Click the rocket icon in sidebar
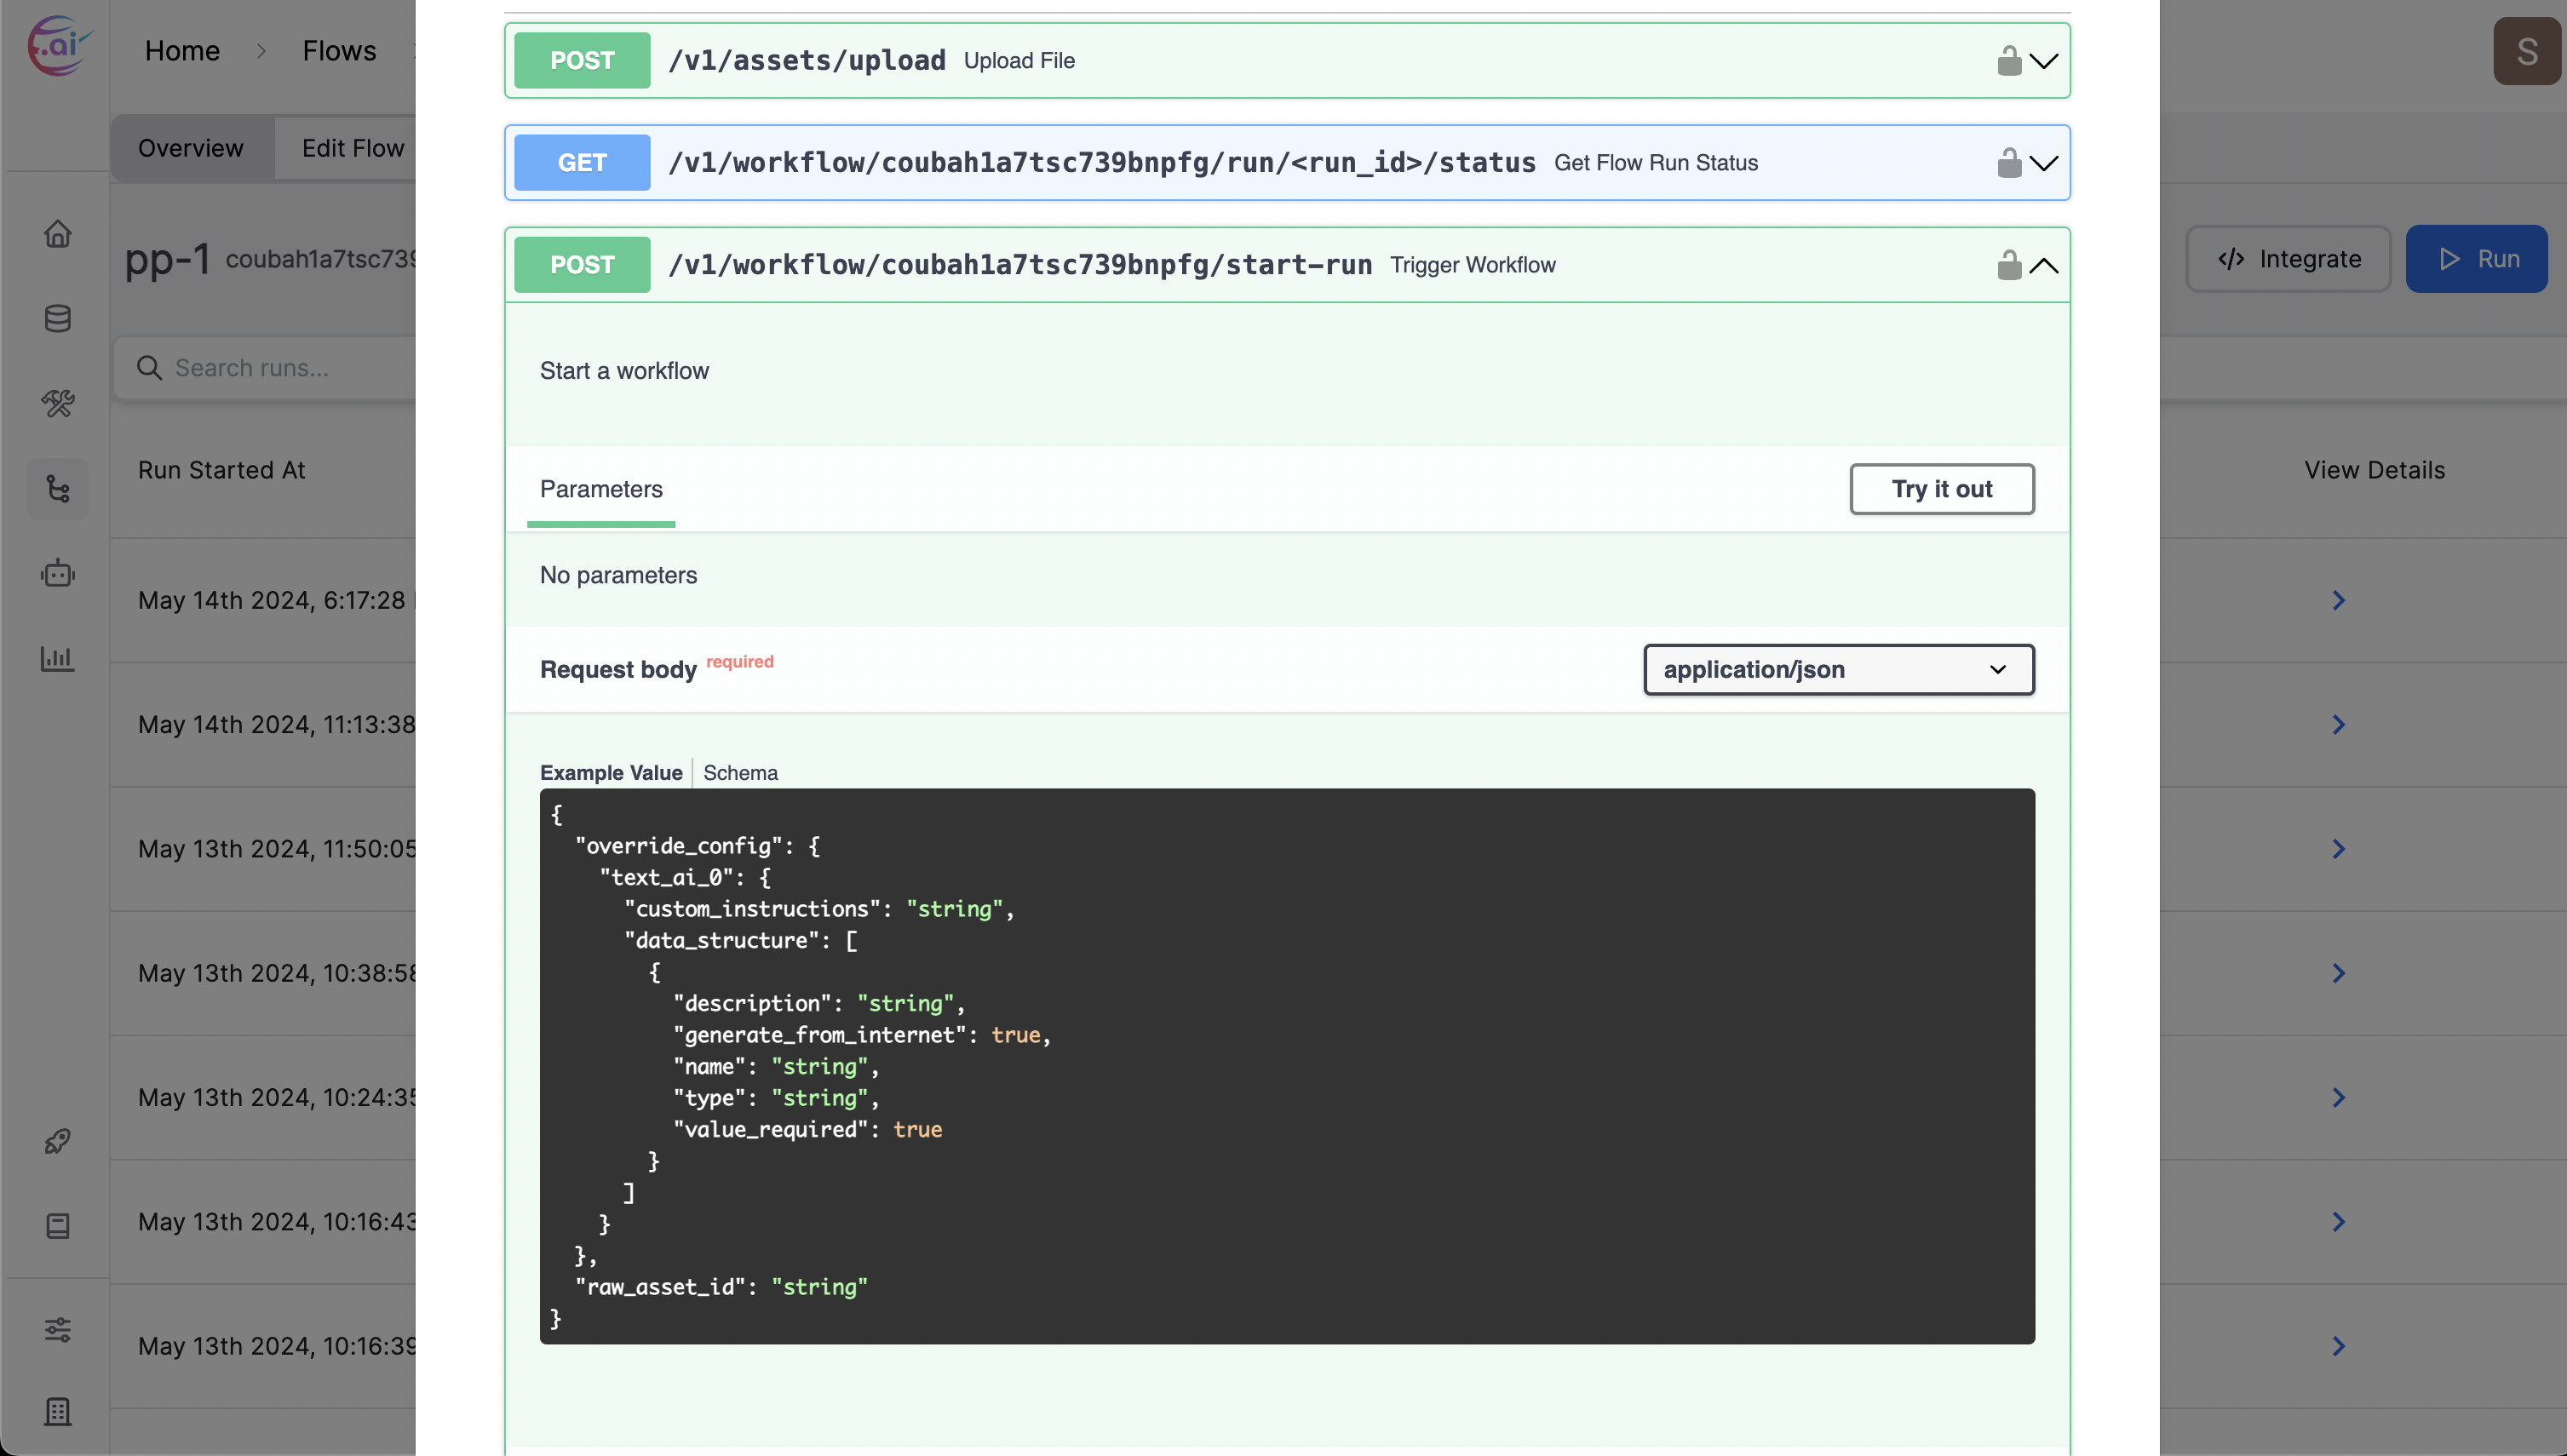The image size is (2567, 1456). pyautogui.click(x=58, y=1141)
